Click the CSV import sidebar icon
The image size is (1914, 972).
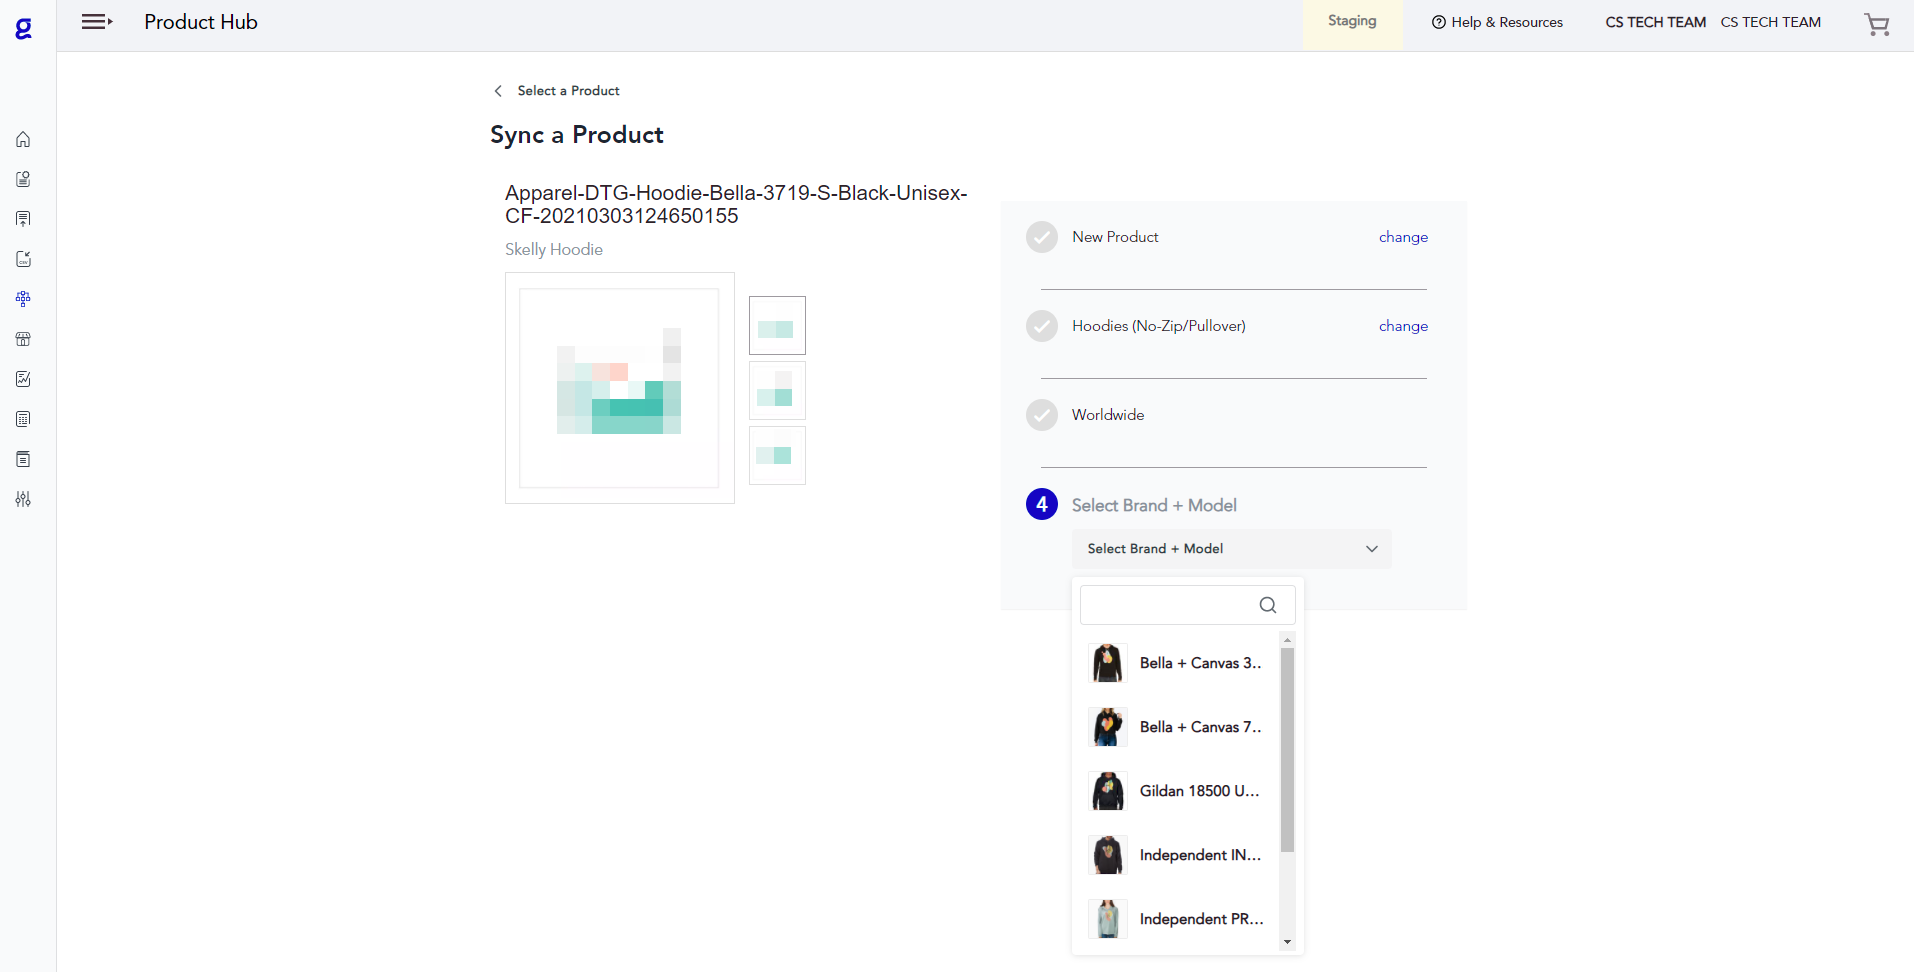pyautogui.click(x=23, y=259)
